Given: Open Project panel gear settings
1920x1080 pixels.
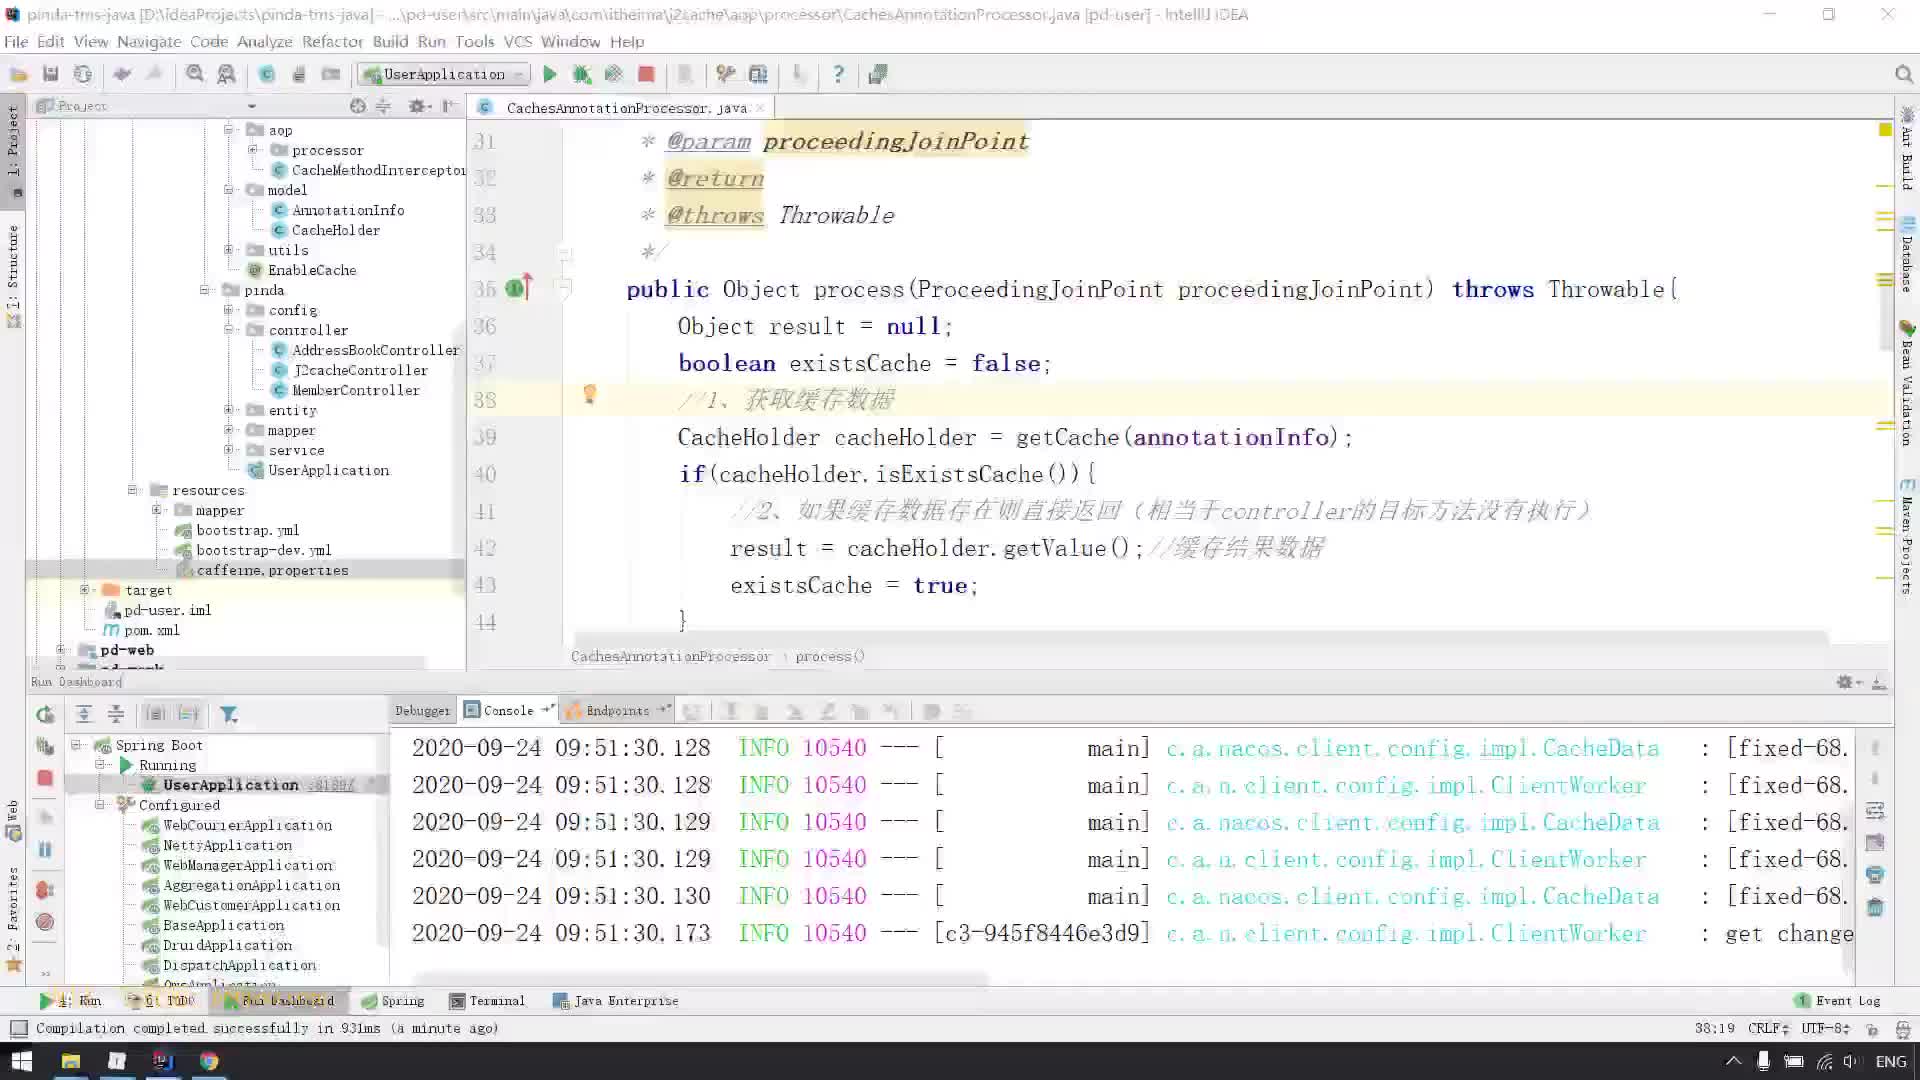Looking at the screenshot, I should coord(418,106).
